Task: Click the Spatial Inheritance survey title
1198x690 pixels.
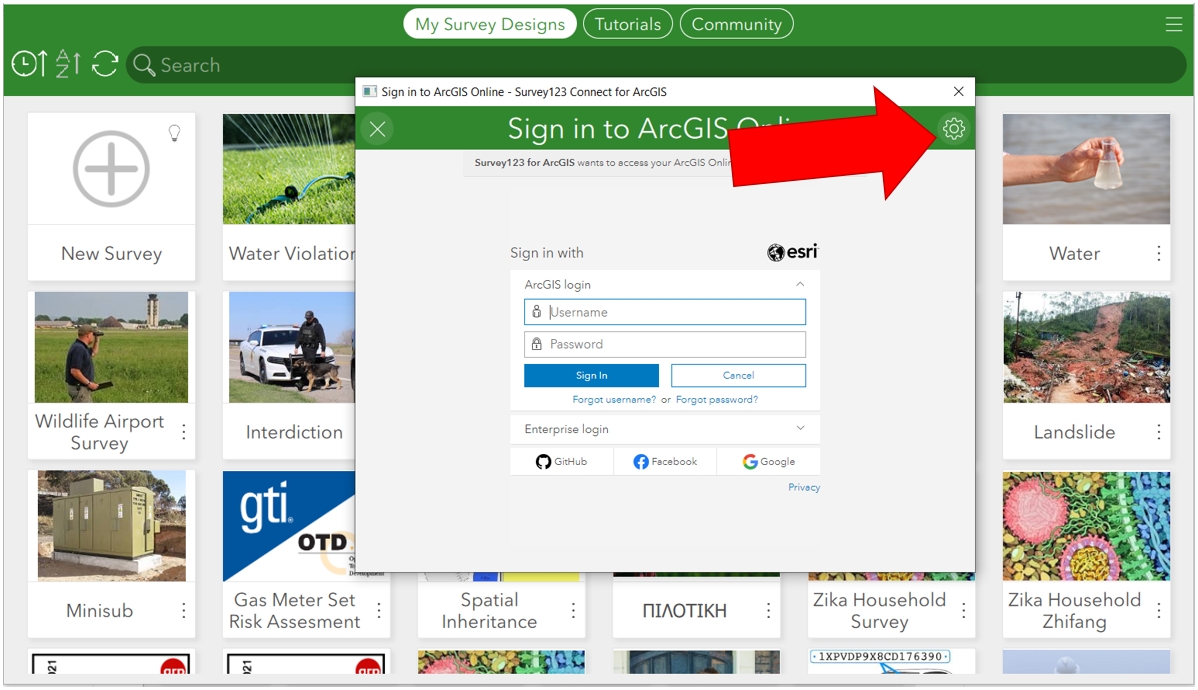Action: [x=489, y=611]
